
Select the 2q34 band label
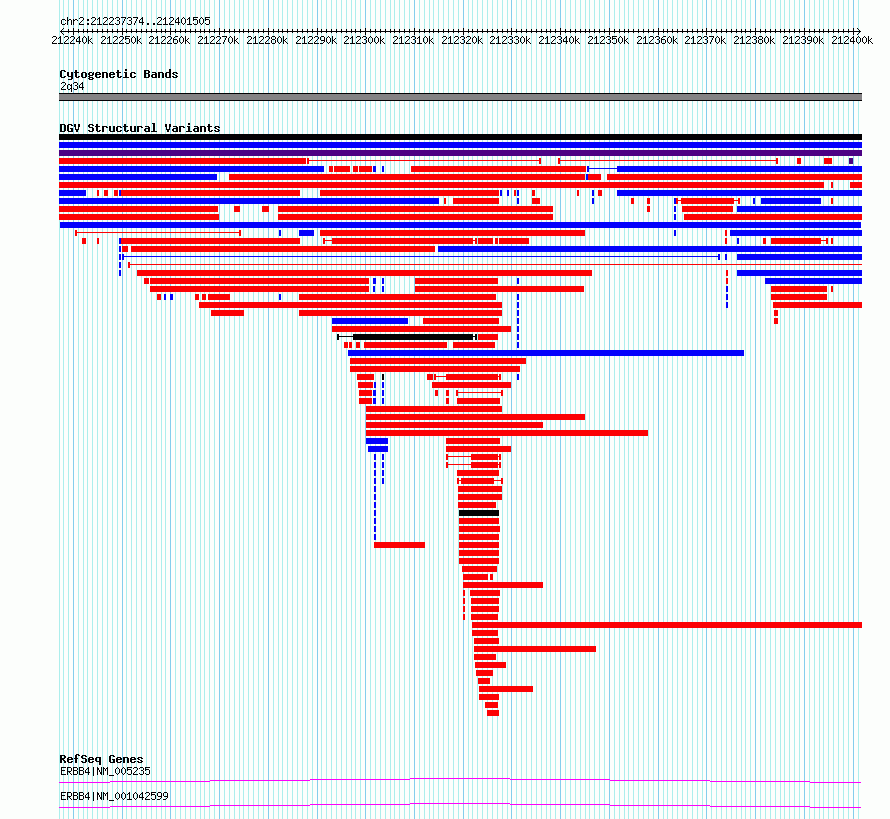(x=72, y=86)
